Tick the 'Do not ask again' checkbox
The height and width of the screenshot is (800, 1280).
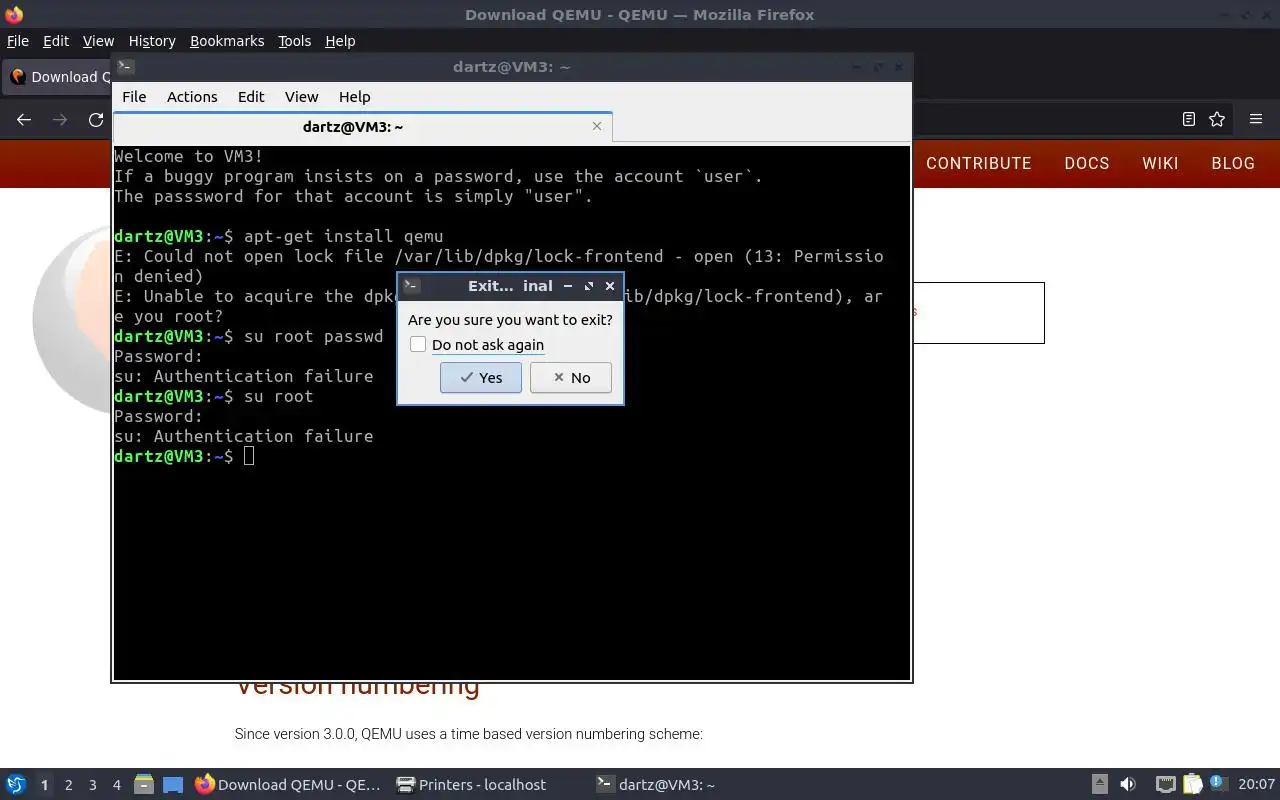[418, 344]
